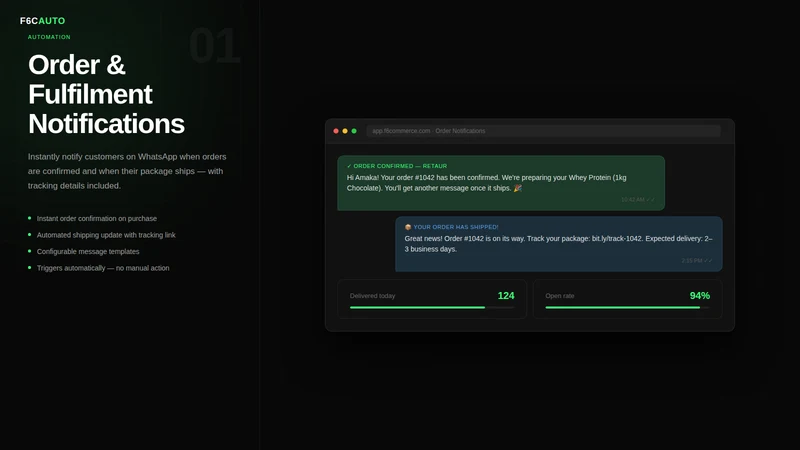Click the 'Delivered today' label
This screenshot has width=800, height=450.
point(372,296)
